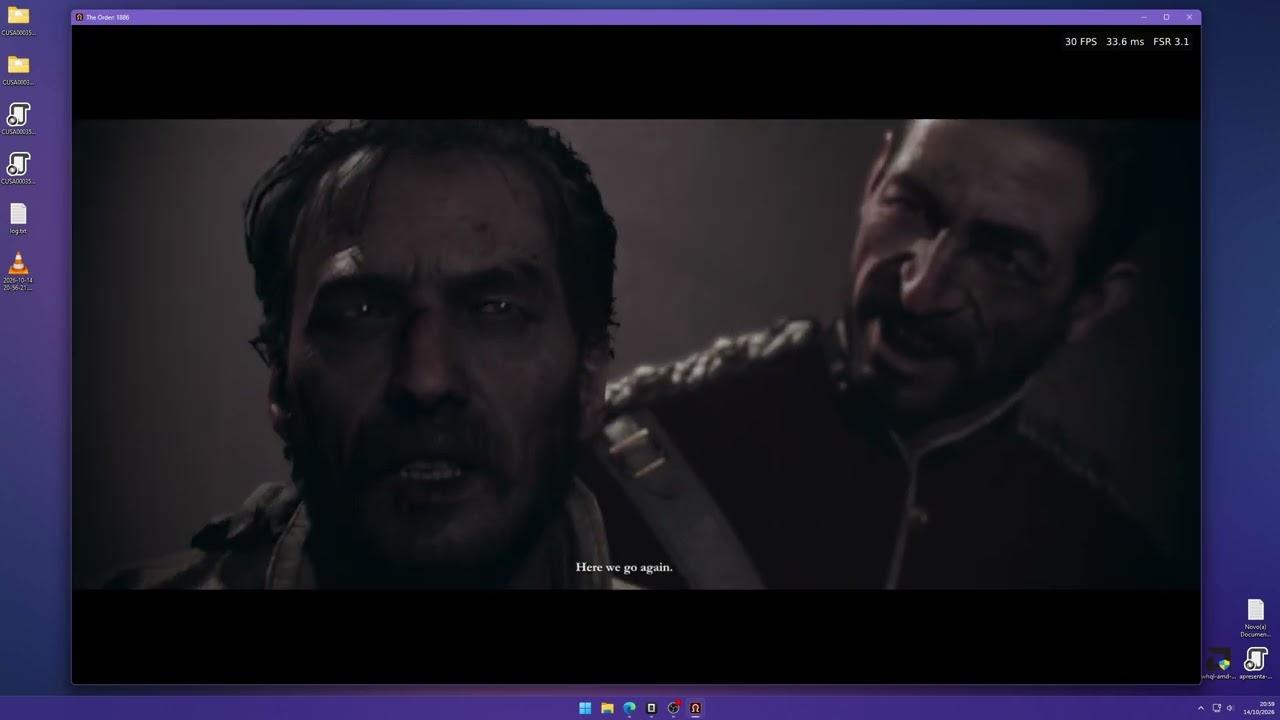Launch Microsoft Edge from the taskbar

(629, 708)
